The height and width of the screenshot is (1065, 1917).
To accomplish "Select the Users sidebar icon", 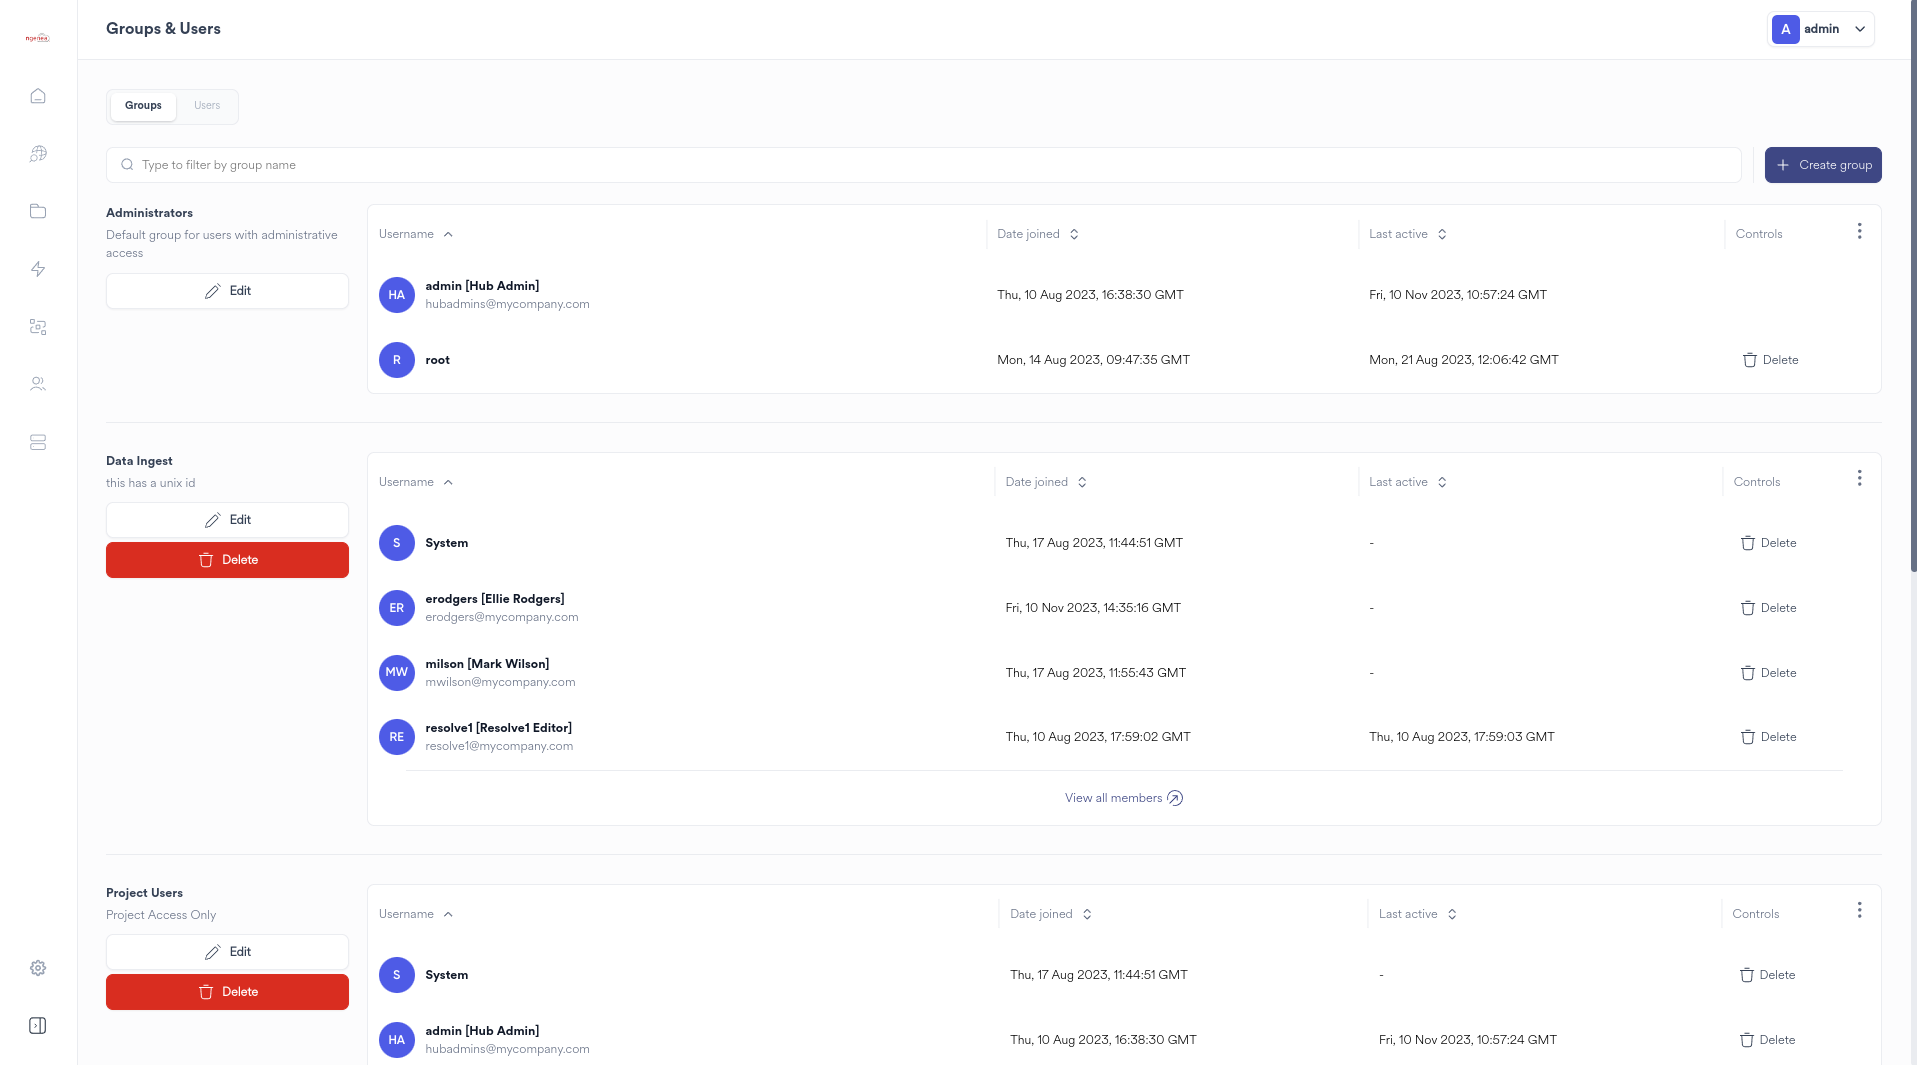I will [x=37, y=383].
